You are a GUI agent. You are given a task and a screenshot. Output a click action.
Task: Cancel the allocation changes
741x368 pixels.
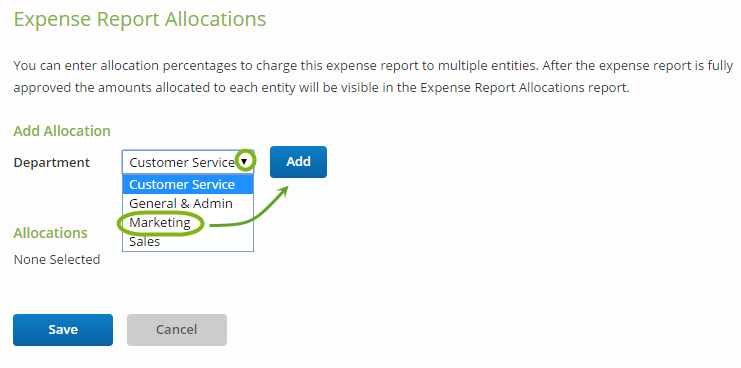click(x=177, y=330)
